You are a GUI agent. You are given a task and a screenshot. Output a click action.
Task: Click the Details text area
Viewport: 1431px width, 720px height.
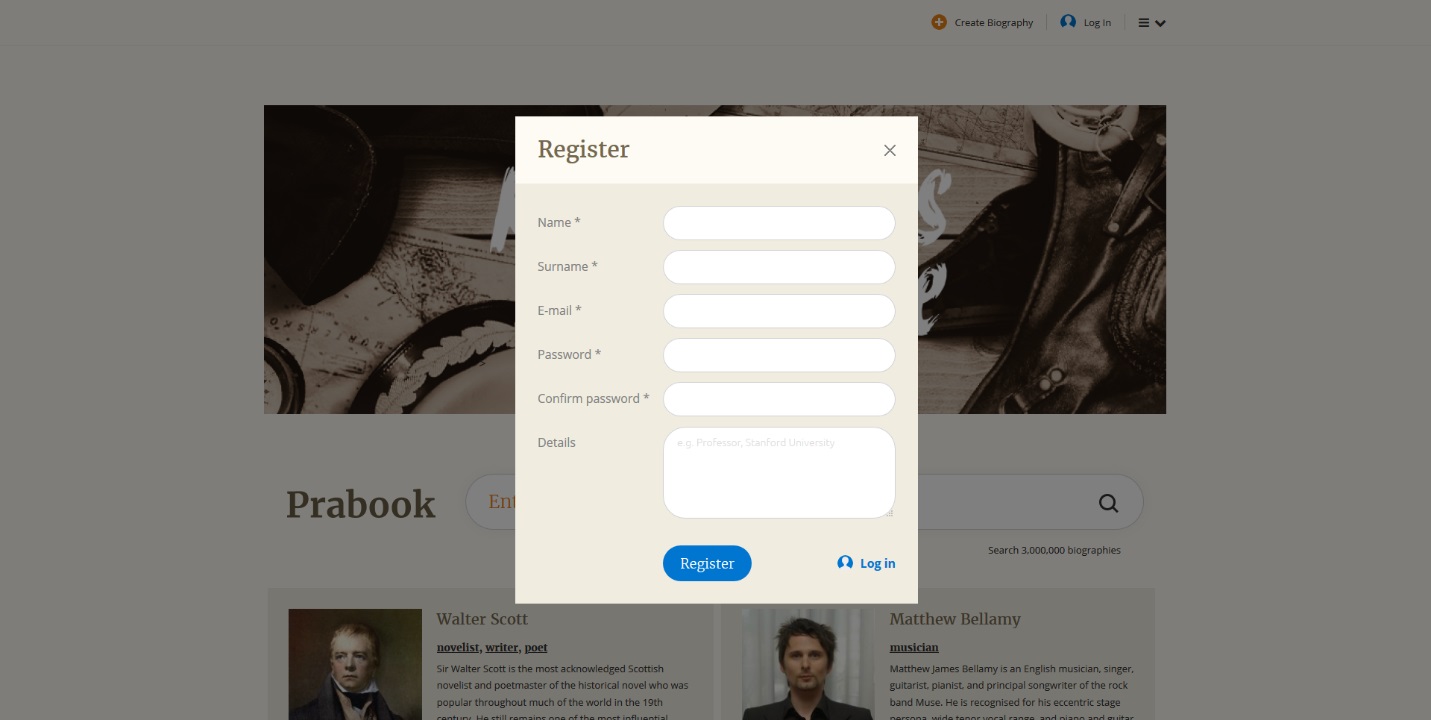779,473
